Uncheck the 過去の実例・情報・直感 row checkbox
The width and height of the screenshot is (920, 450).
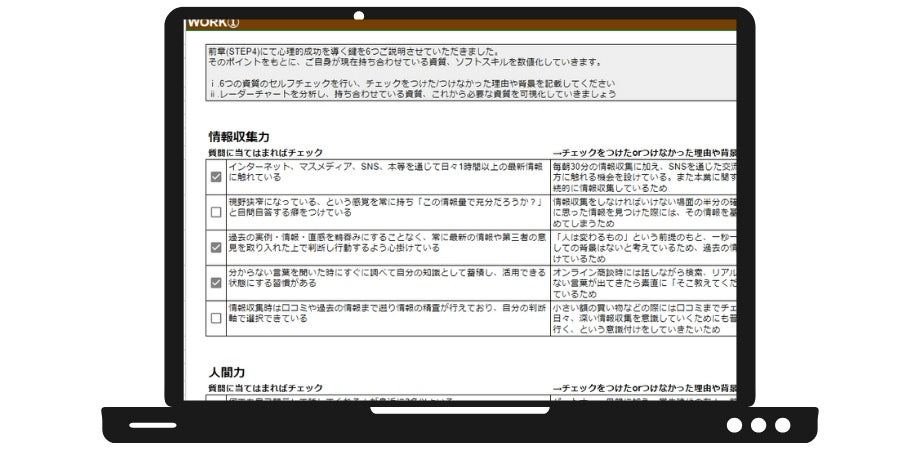(x=216, y=248)
